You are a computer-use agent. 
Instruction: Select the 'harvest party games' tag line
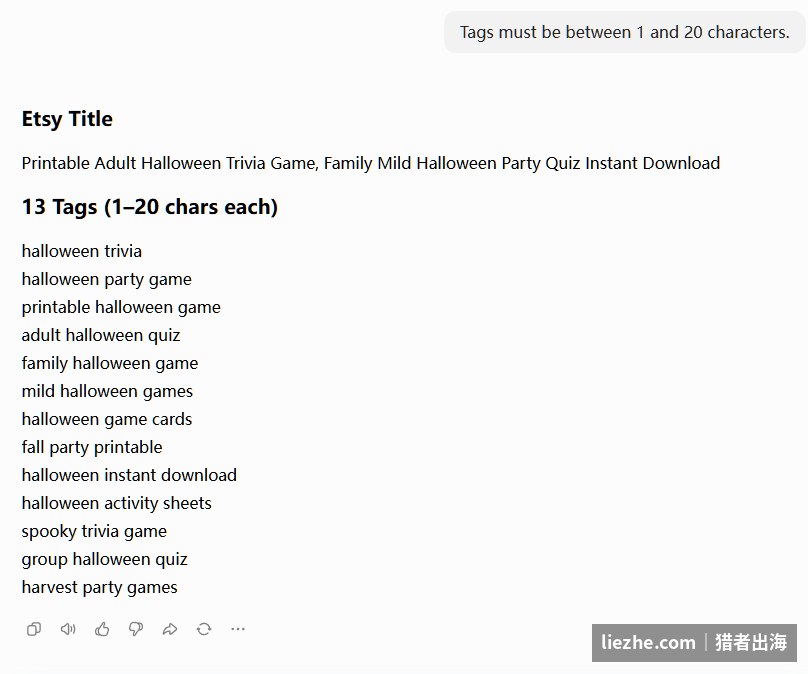tap(99, 587)
